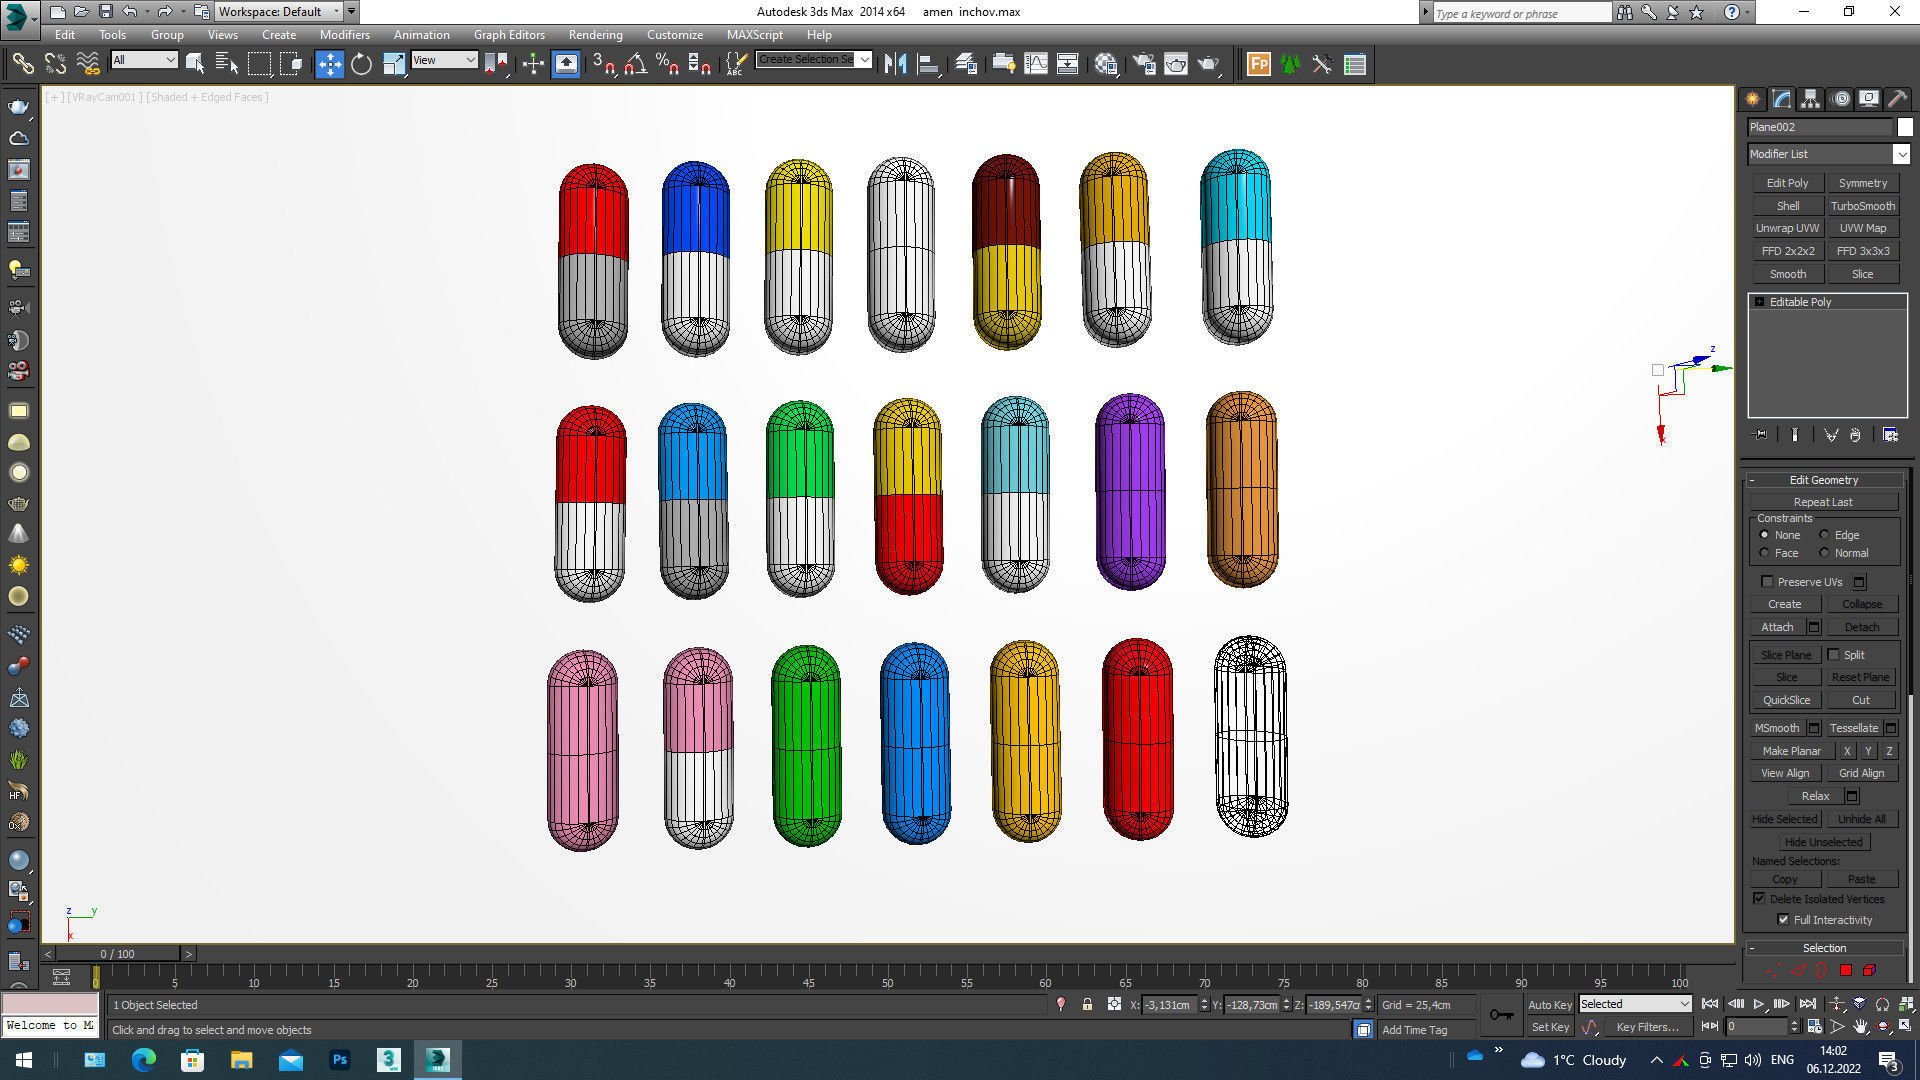Image resolution: width=1920 pixels, height=1080 pixels.
Task: Open the selection filter All dropdown
Action: point(170,60)
